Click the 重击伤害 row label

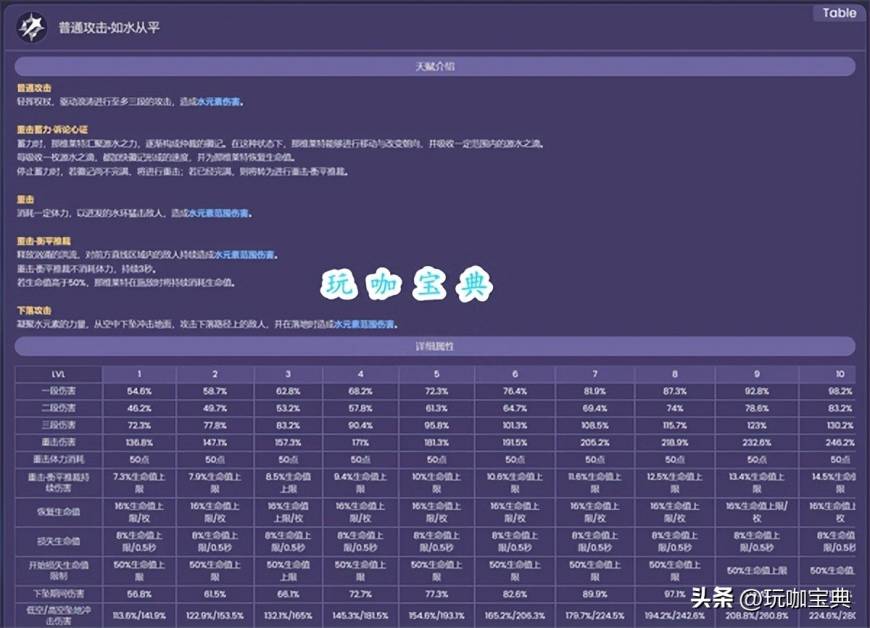tap(59, 441)
